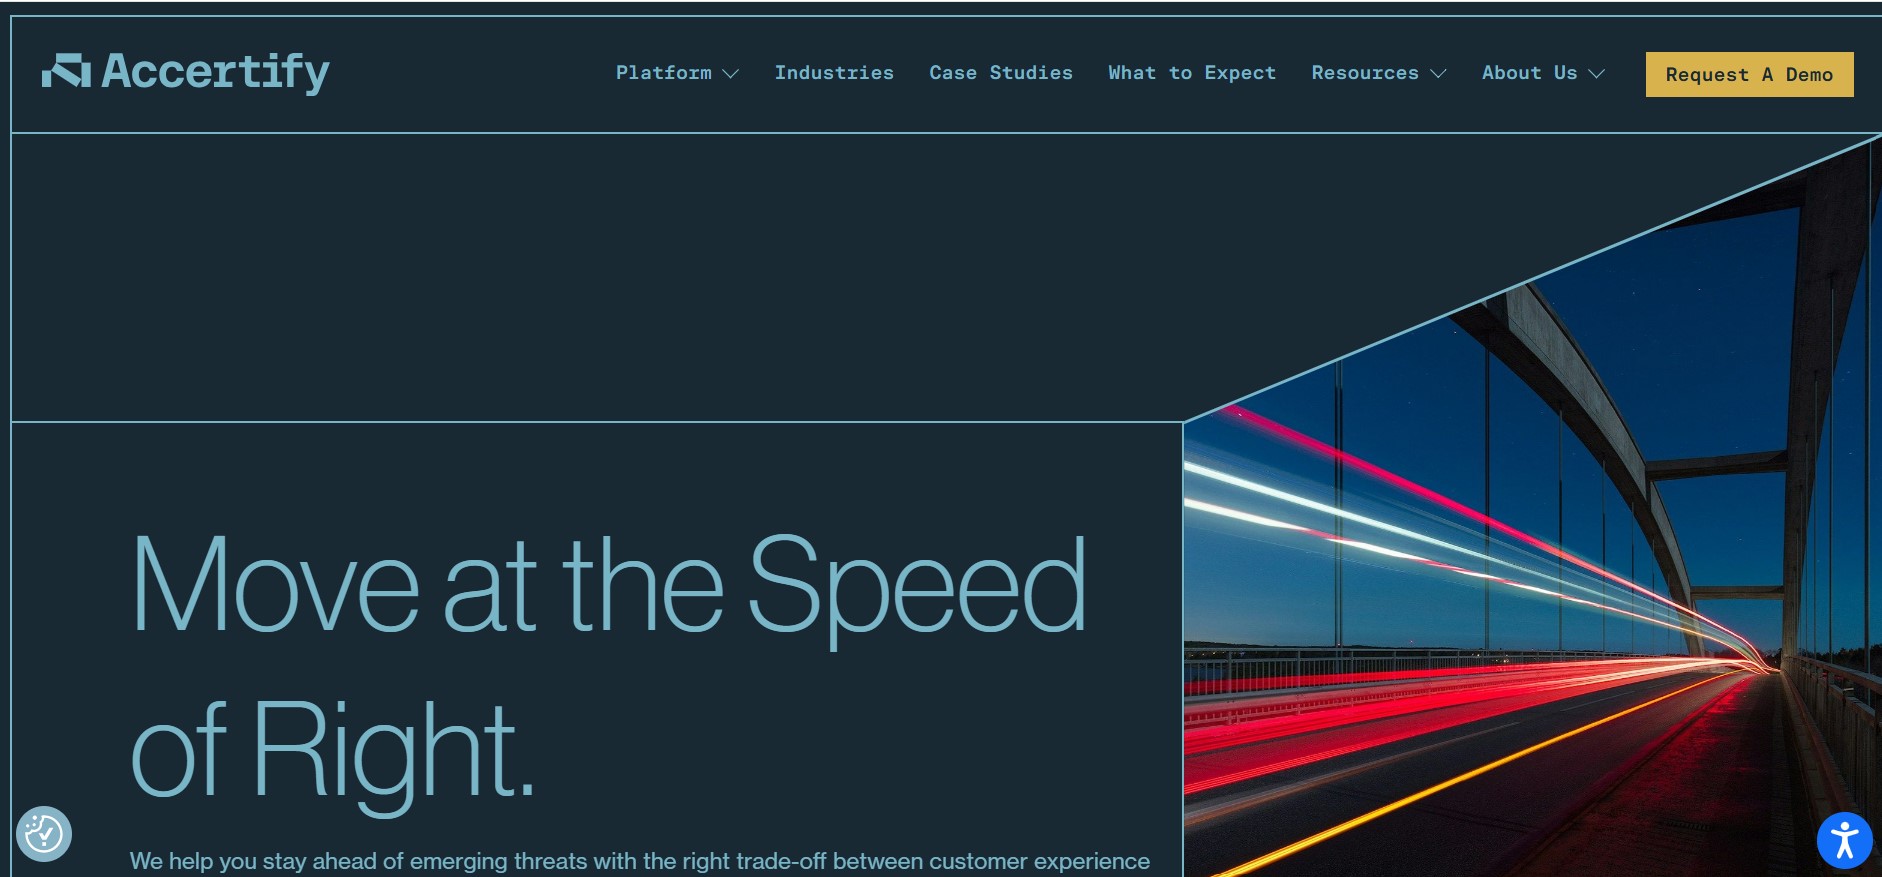Viewport: 1882px width, 877px height.
Task: Go to the Industries page
Action: 834,73
